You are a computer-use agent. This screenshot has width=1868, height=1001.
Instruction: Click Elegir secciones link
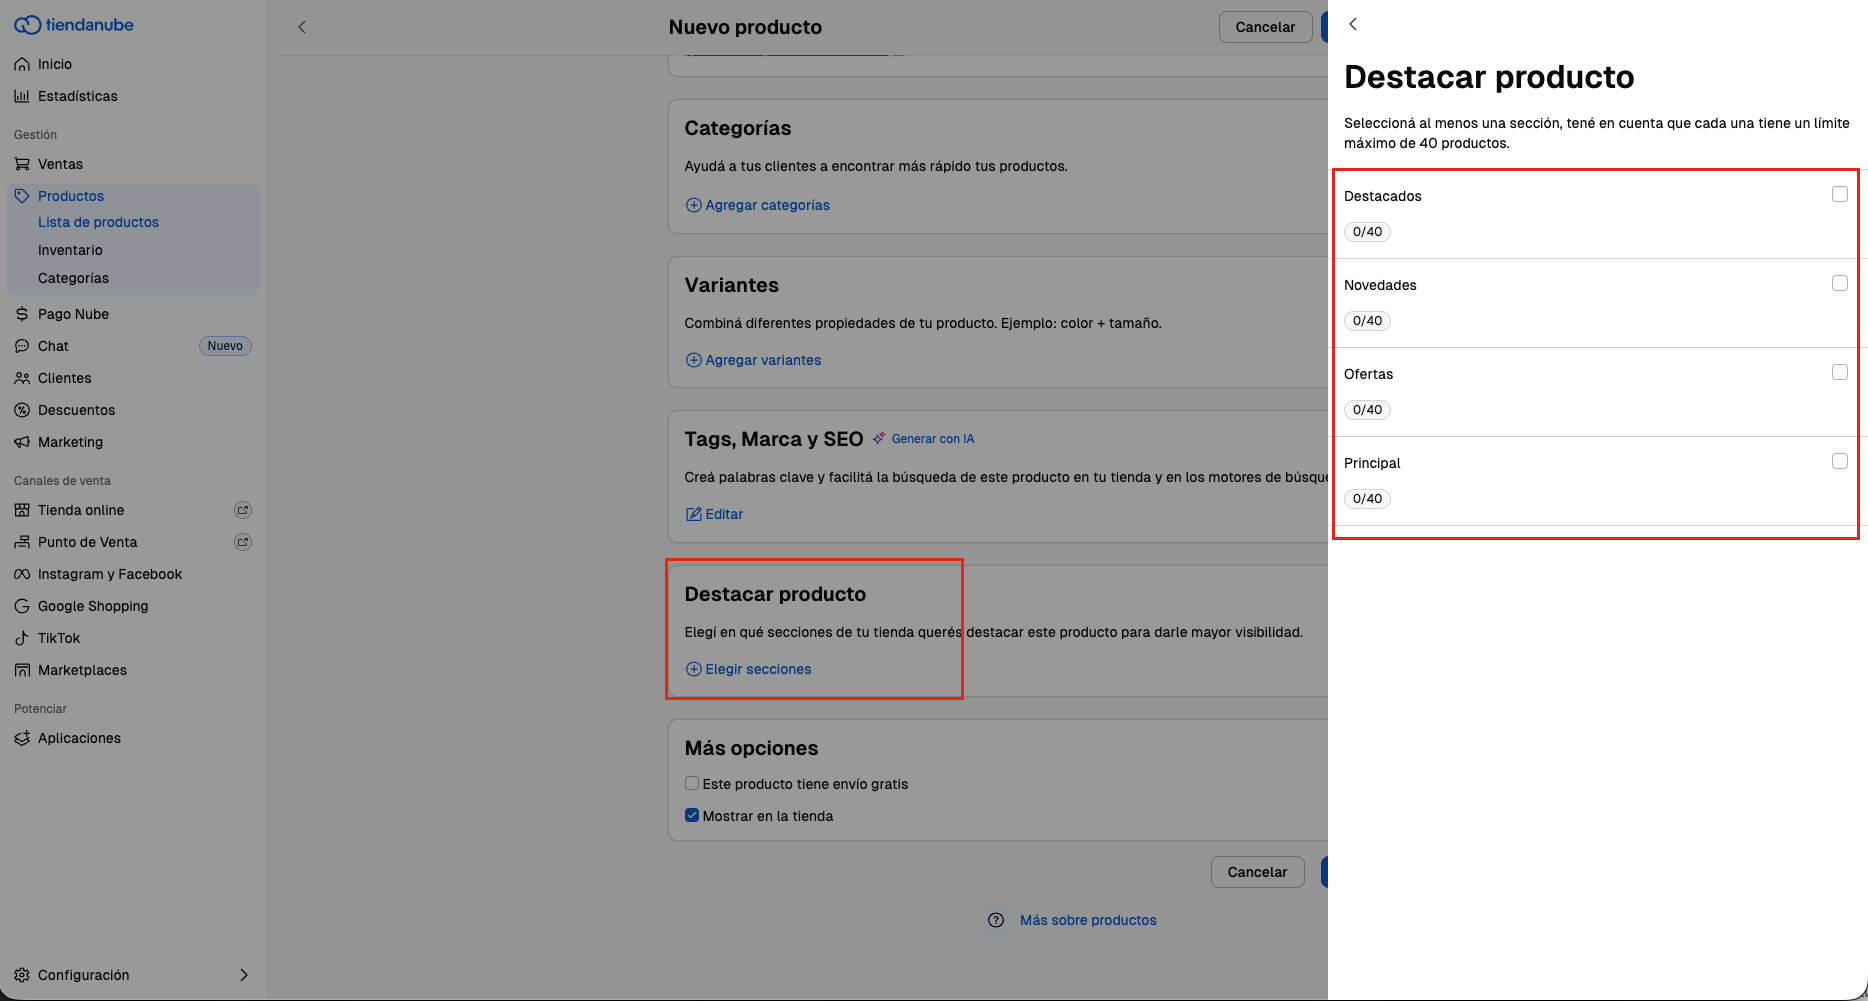(748, 669)
